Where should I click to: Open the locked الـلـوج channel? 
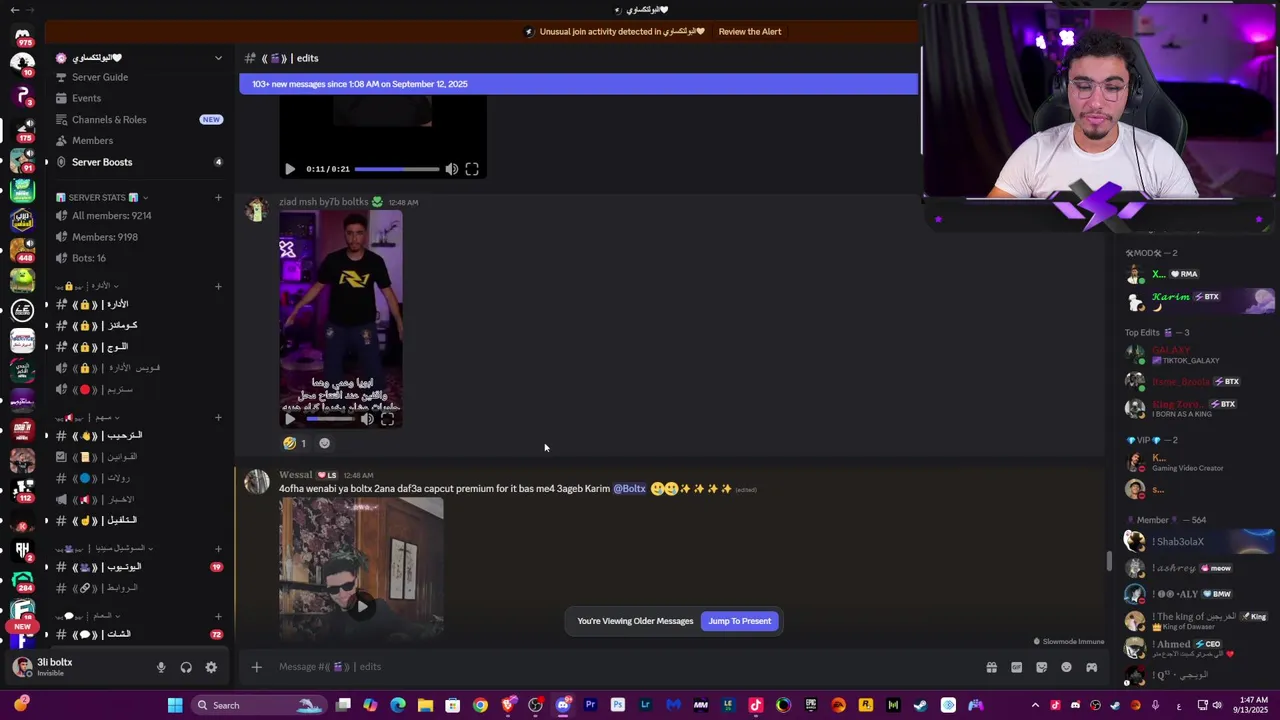pos(140,346)
